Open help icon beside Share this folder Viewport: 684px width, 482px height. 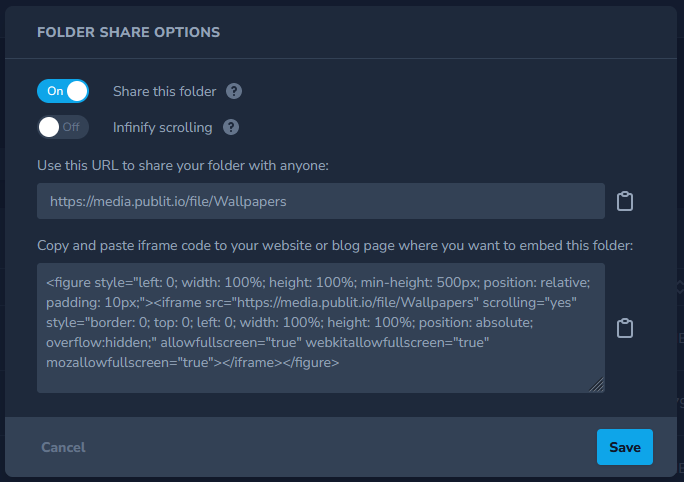tap(234, 91)
